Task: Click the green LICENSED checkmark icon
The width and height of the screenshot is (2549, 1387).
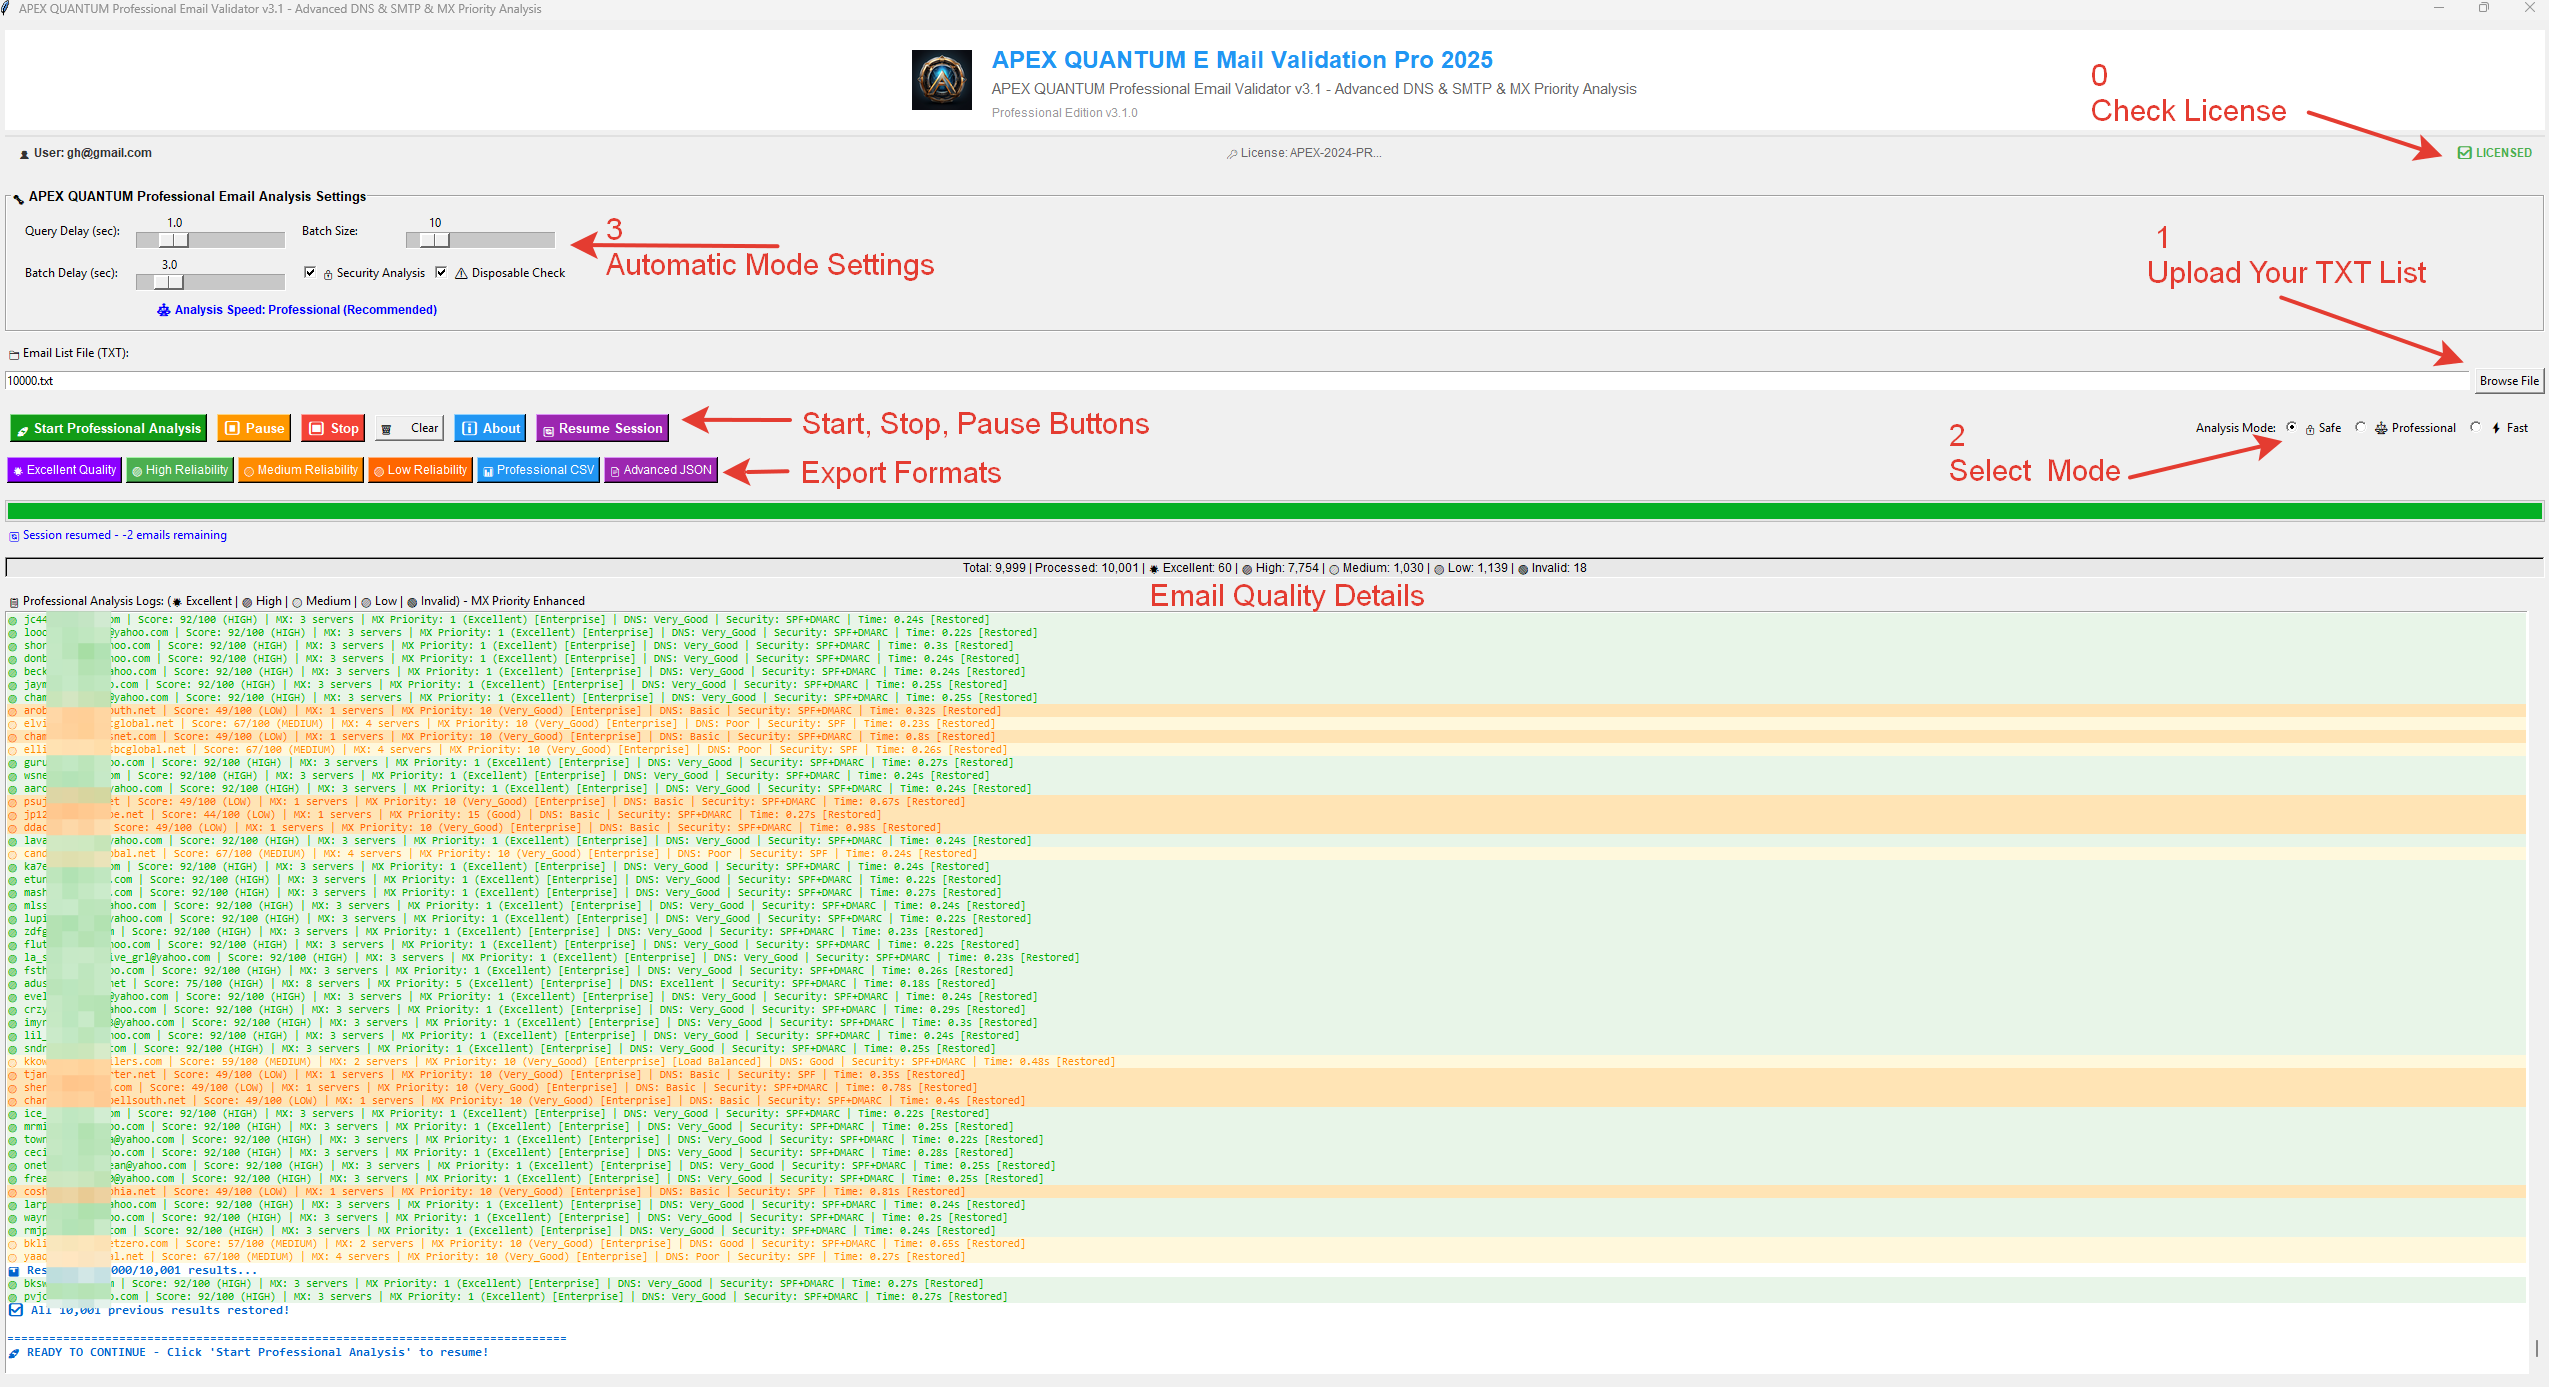Action: click(x=2464, y=153)
